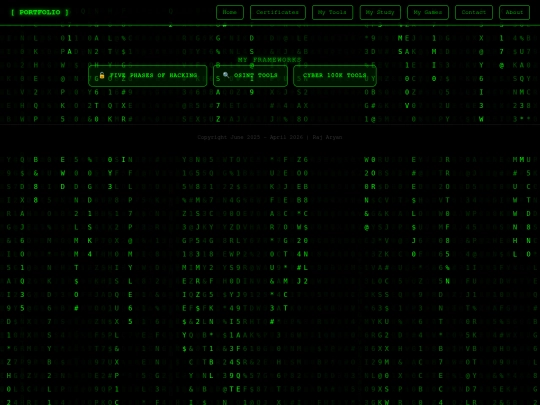Screen dimensions: 540x405
Task: Navigate to My Study section
Action: pyautogui.click(x=380, y=12)
